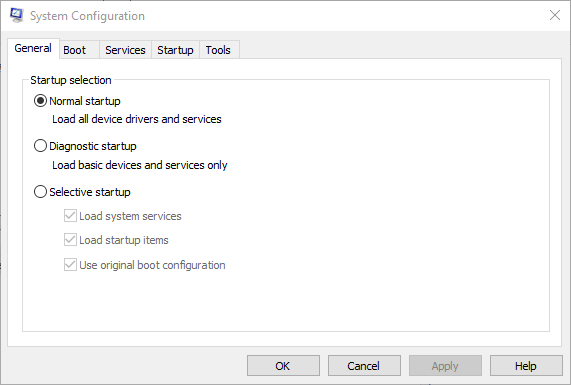Go to the Startup tab
This screenshot has height=385, width=571.
point(175,50)
